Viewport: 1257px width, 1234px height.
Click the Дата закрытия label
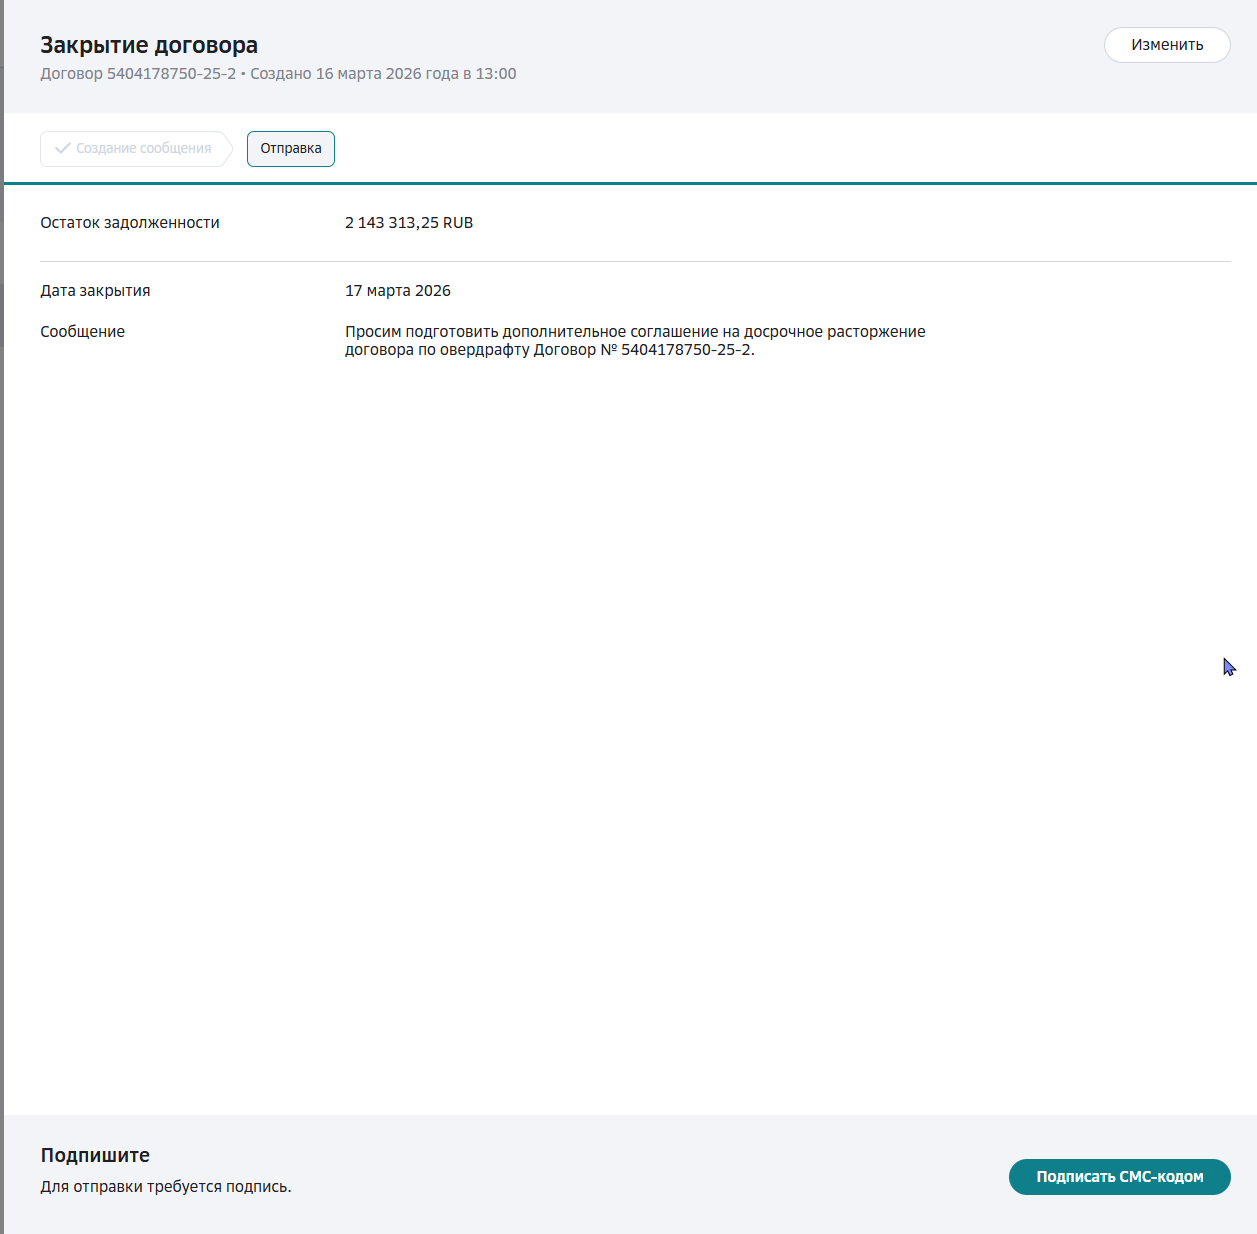click(x=95, y=291)
